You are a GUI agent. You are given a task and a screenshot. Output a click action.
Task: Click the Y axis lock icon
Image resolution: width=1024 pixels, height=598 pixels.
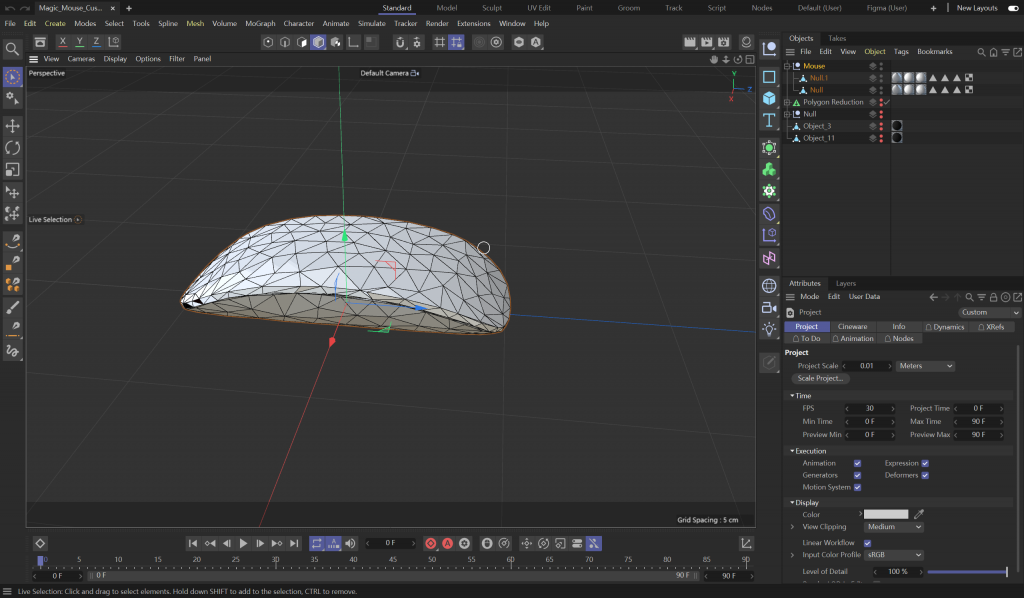point(80,42)
